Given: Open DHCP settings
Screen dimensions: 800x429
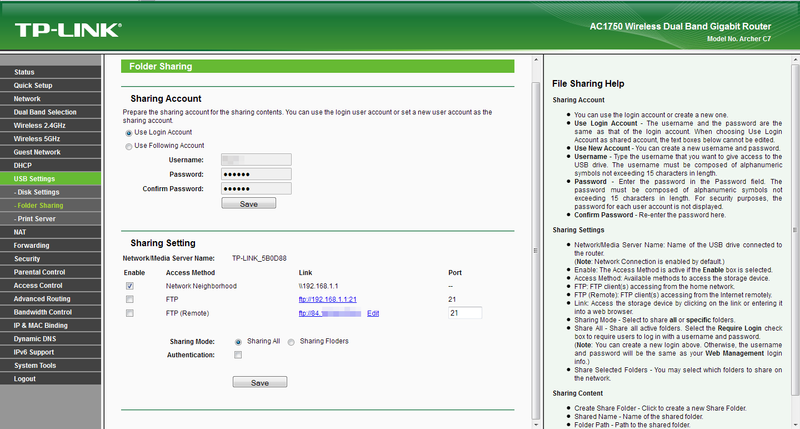Looking at the screenshot, I should (51, 165).
